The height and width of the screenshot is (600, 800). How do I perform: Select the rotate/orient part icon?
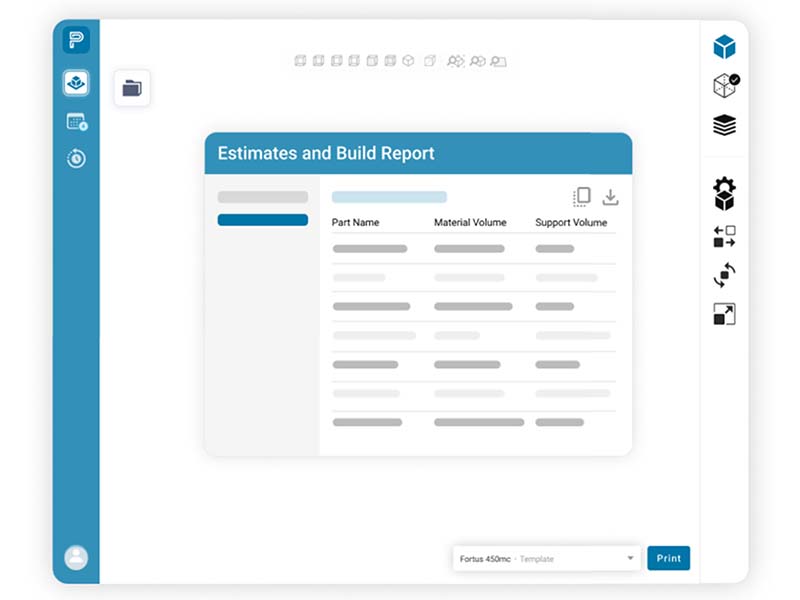pyautogui.click(x=724, y=275)
